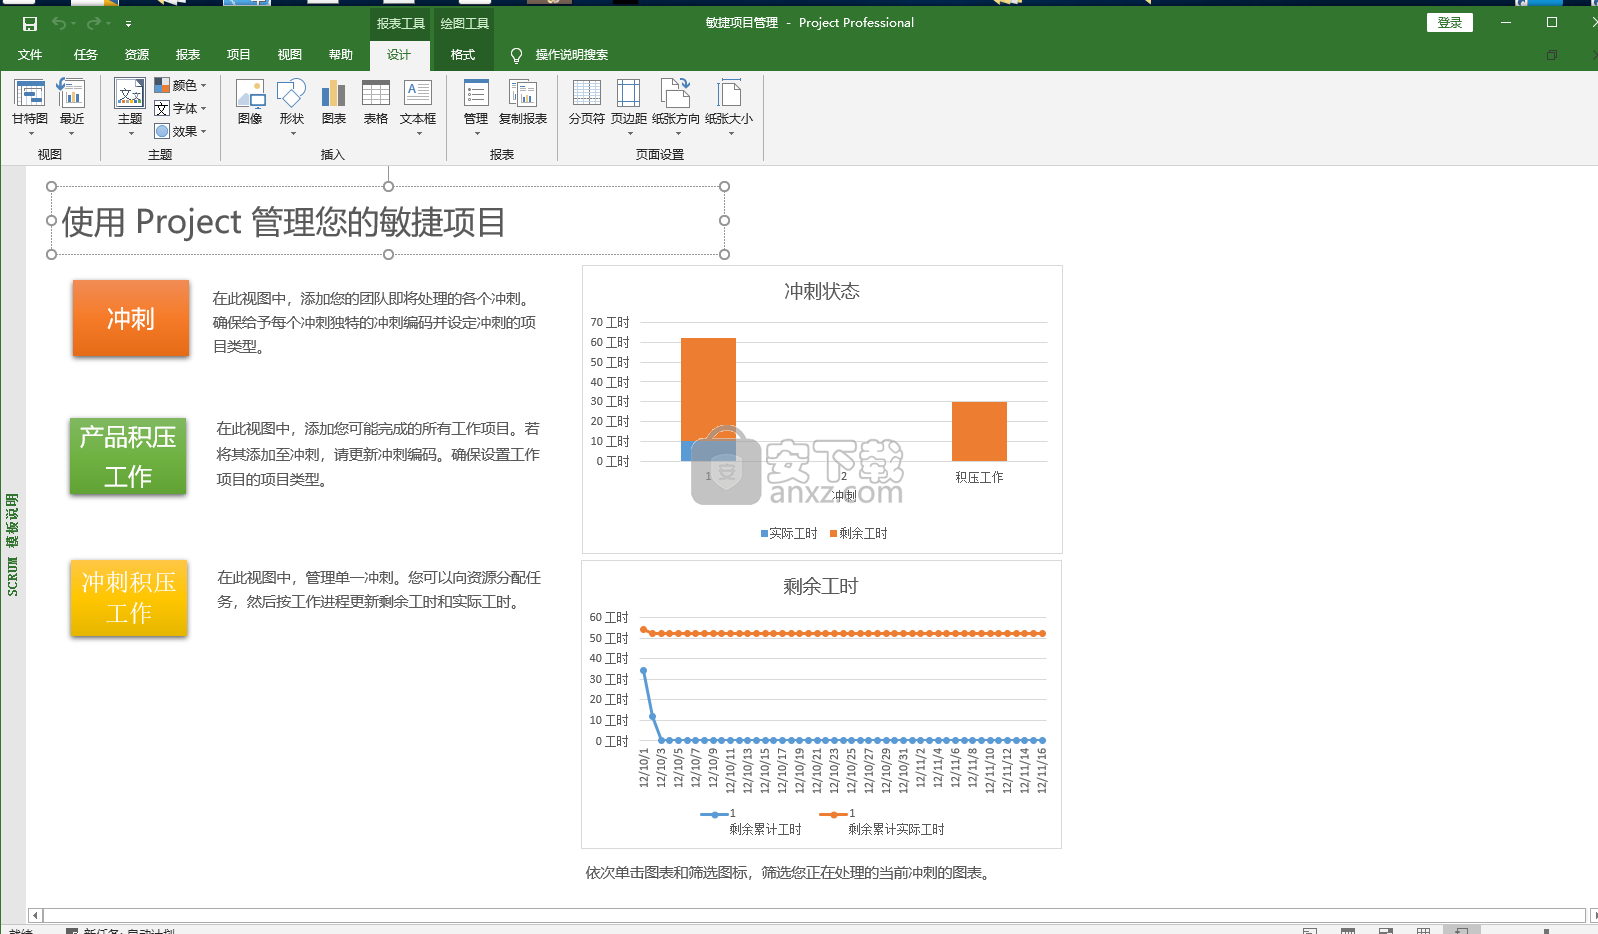Viewport: 1598px width, 934px height.
Task: Insert a 文本框 text box
Action: point(418,105)
